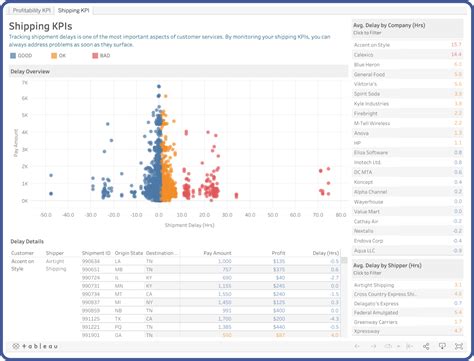Select Firebright in company list
Viewport: 474px width, 361px height.
pos(408,113)
